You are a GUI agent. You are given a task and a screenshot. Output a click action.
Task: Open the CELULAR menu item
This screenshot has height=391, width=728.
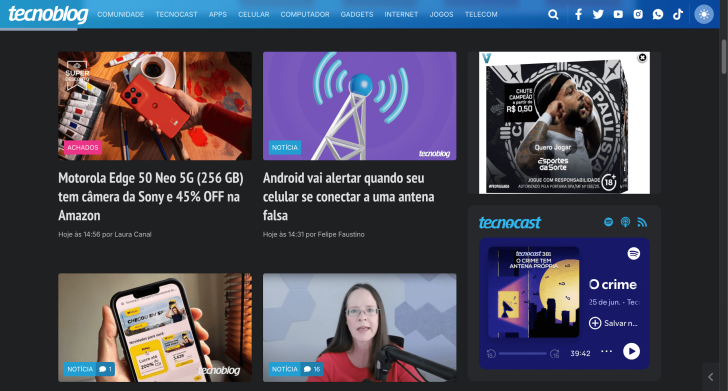[x=254, y=14]
